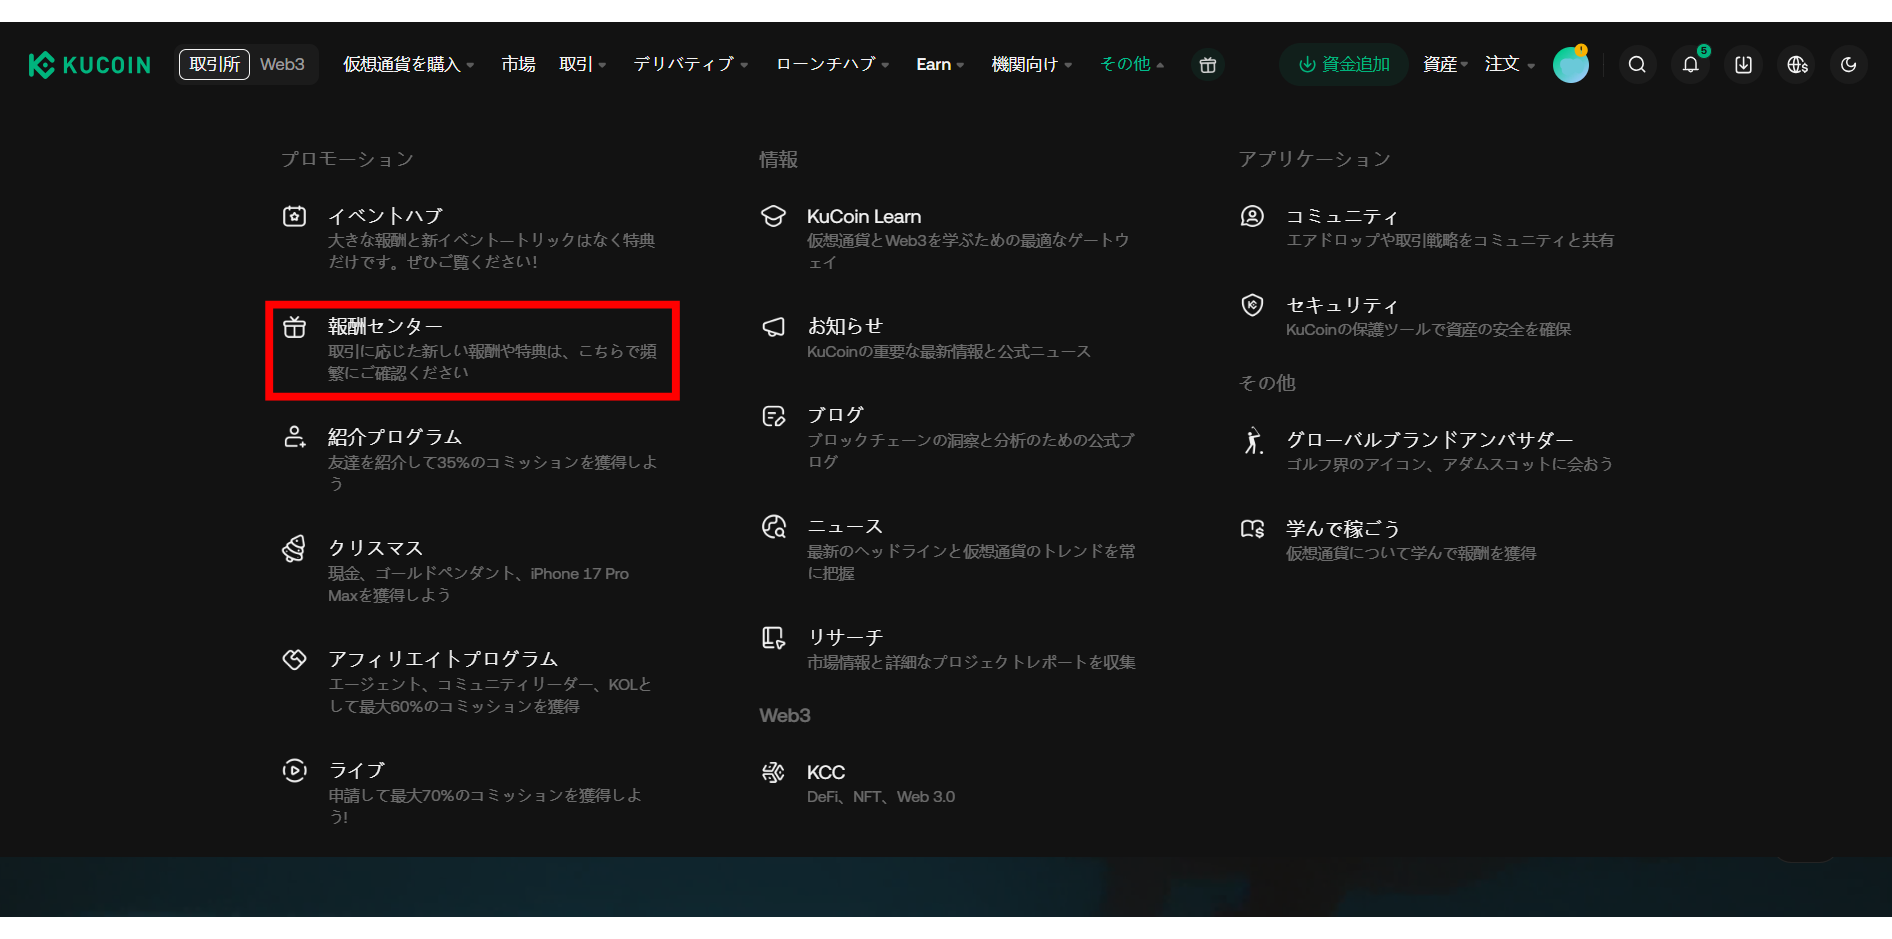Viewport: 1892px width, 939px height.
Task: Open the search icon in the header
Action: (x=1637, y=64)
